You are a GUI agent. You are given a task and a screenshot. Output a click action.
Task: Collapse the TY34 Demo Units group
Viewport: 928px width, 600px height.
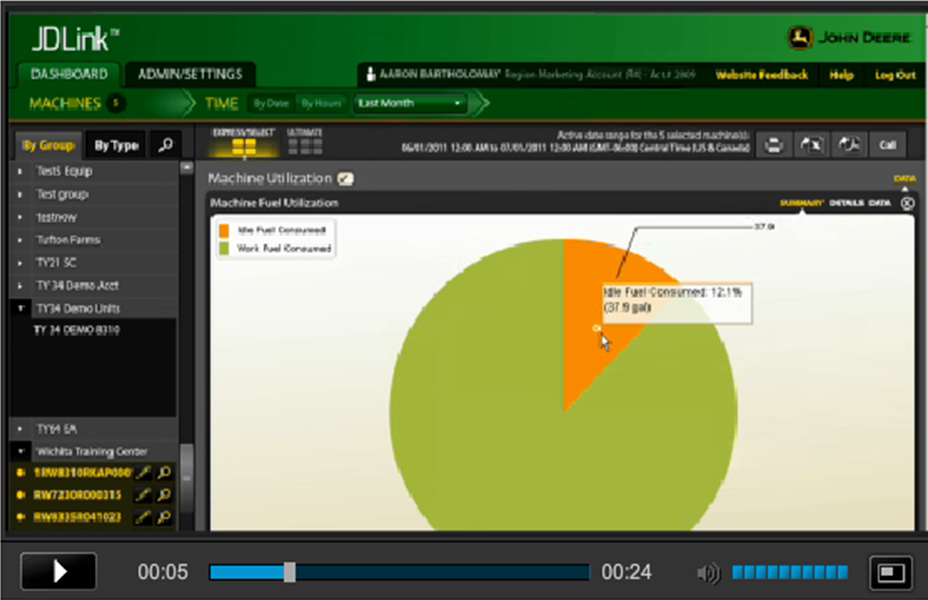(21, 308)
